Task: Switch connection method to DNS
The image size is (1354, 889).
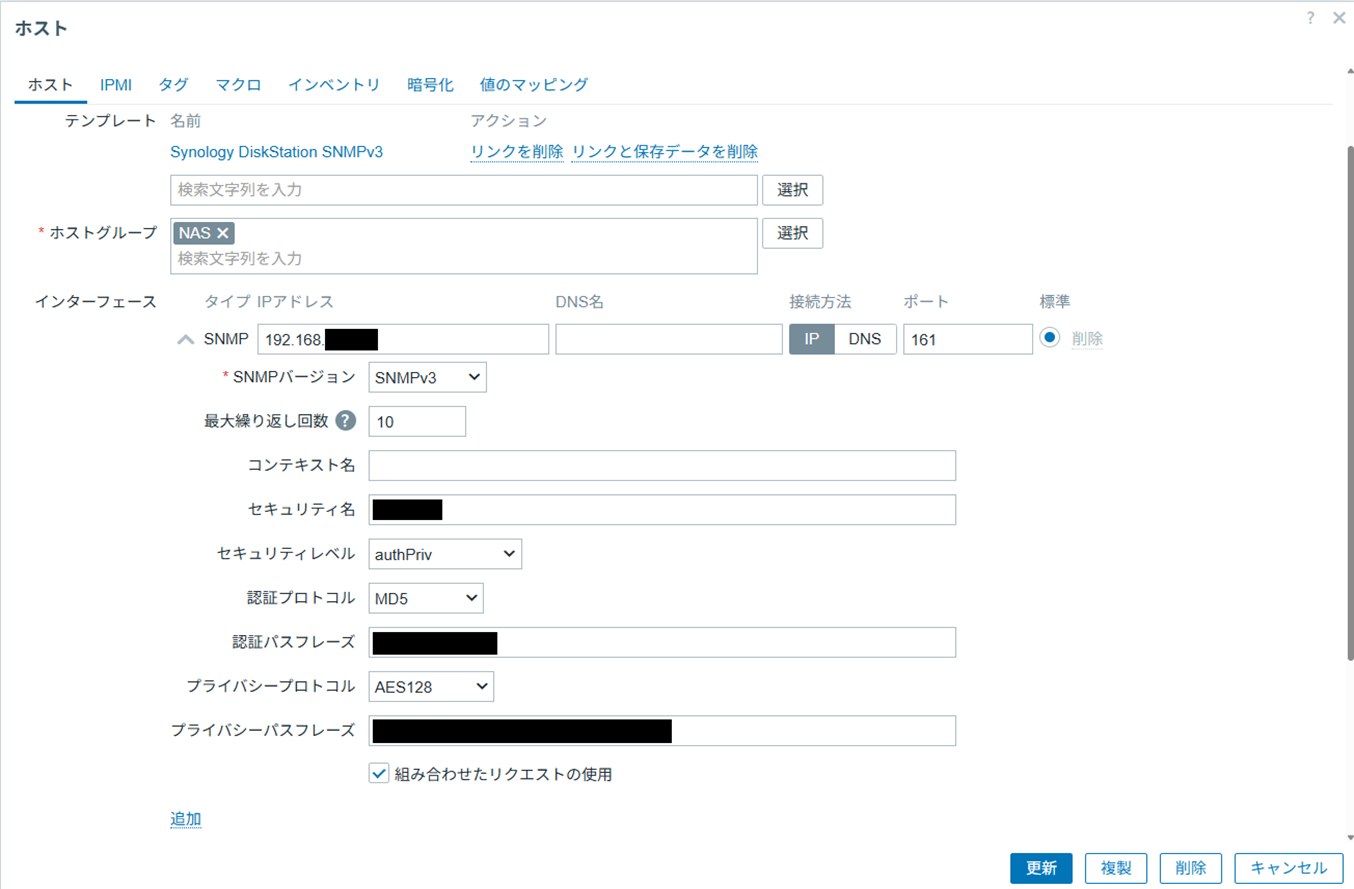Action: tap(864, 339)
